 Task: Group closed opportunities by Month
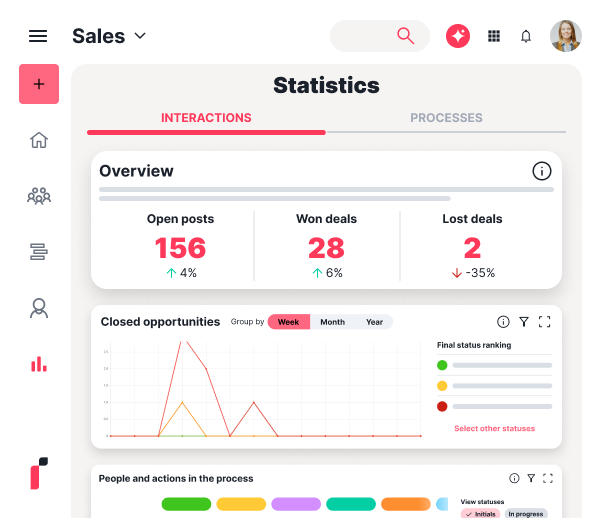coord(332,322)
